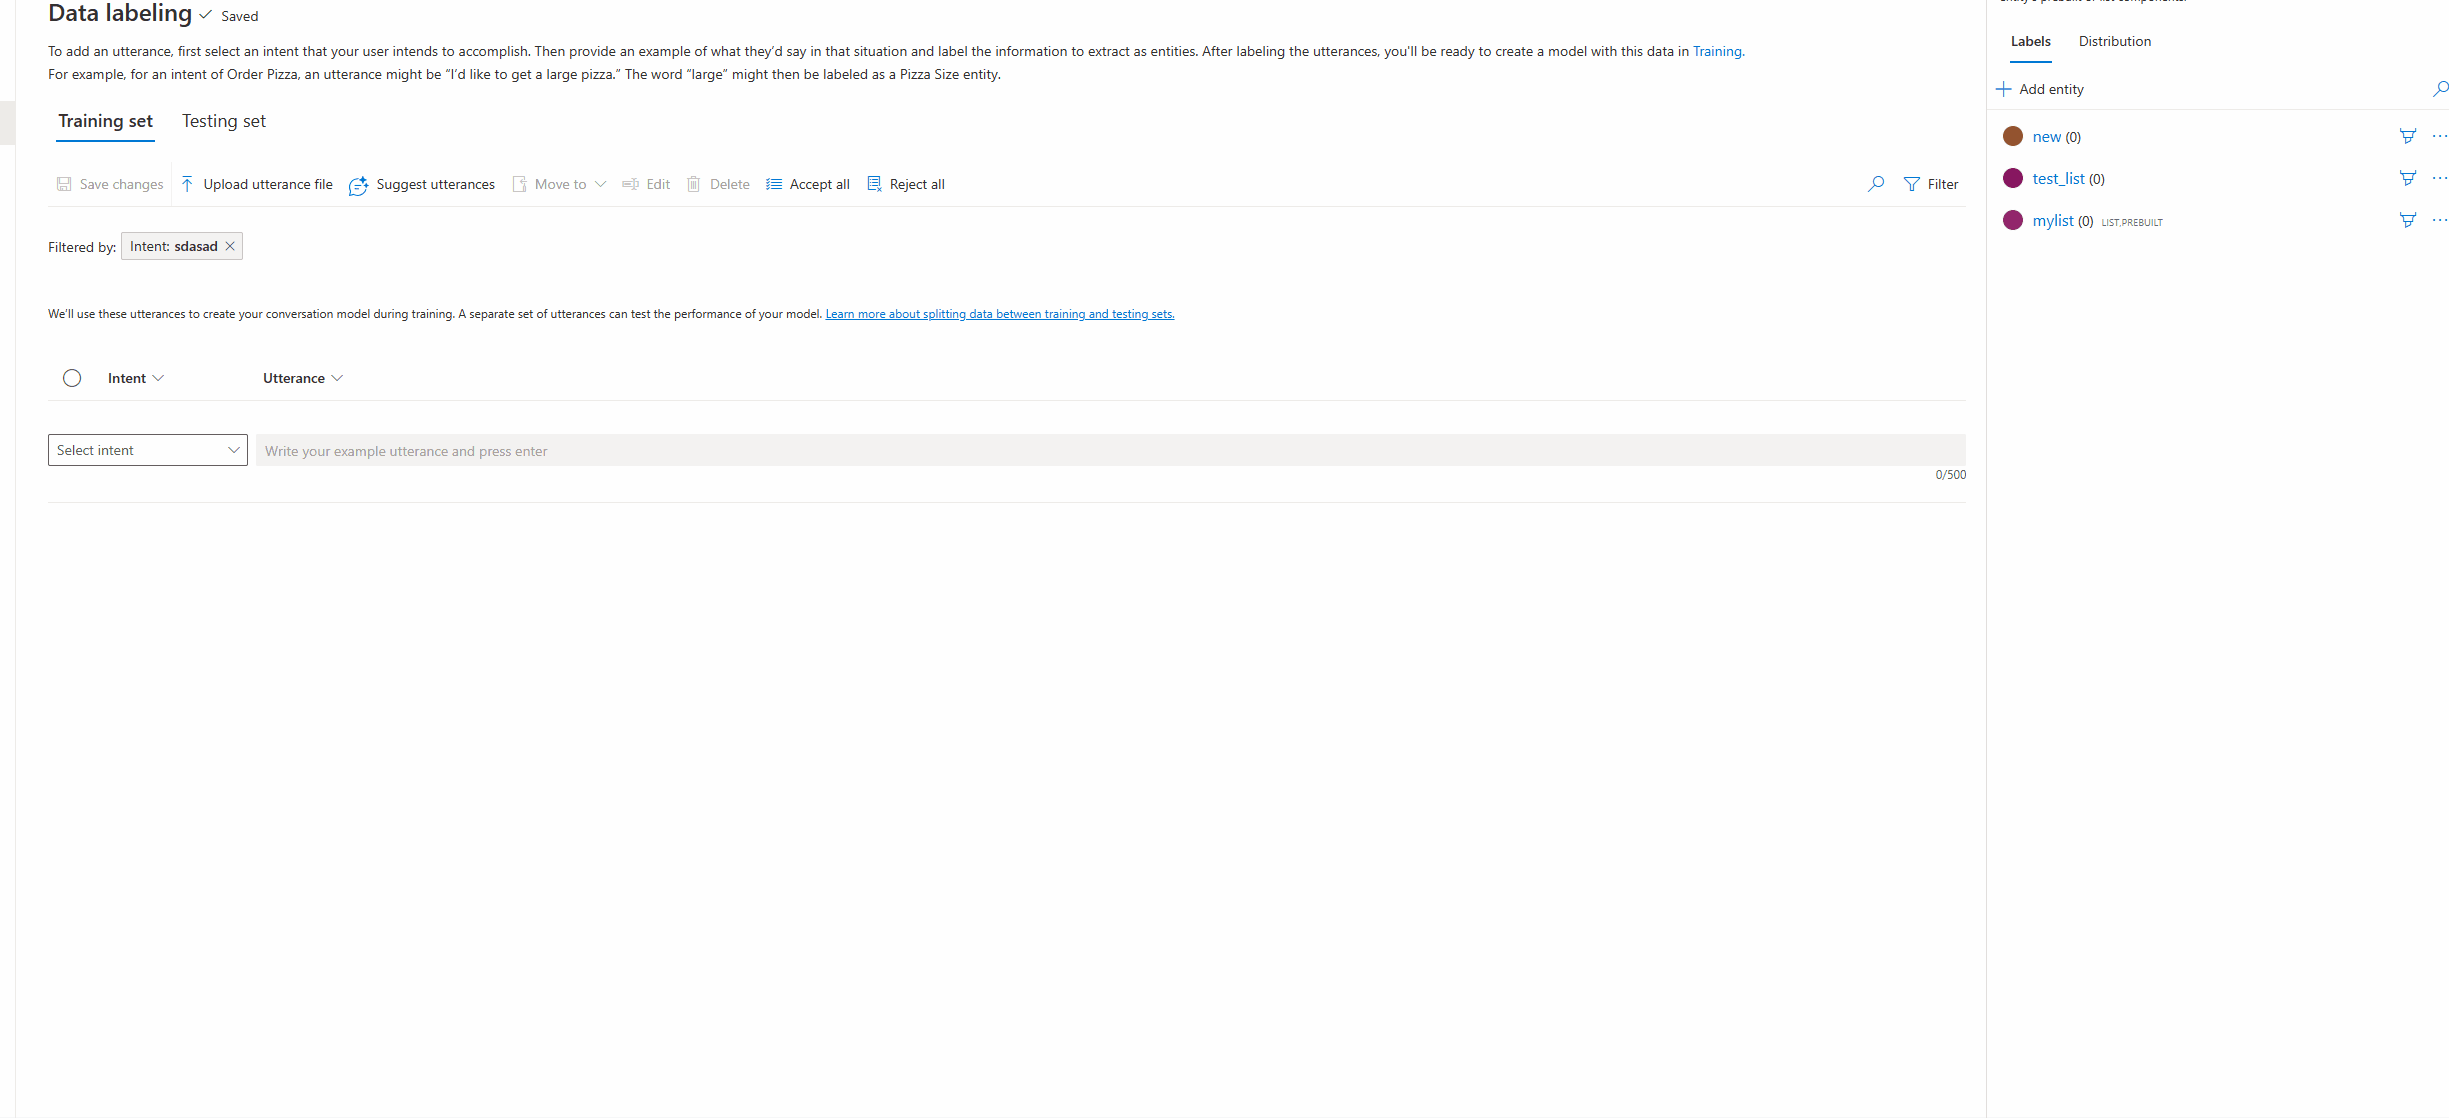Click Add entity plus icon
Image resolution: width=2449 pixels, height=1118 pixels.
tap(2004, 87)
